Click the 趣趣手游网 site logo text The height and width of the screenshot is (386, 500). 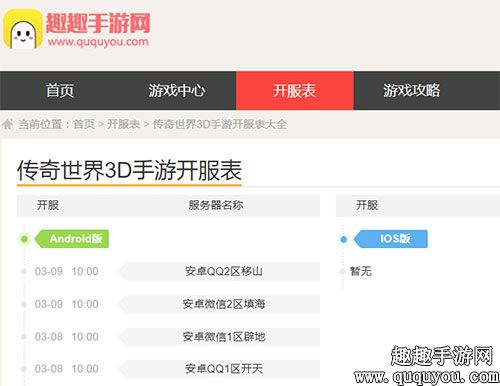pyautogui.click(x=98, y=23)
